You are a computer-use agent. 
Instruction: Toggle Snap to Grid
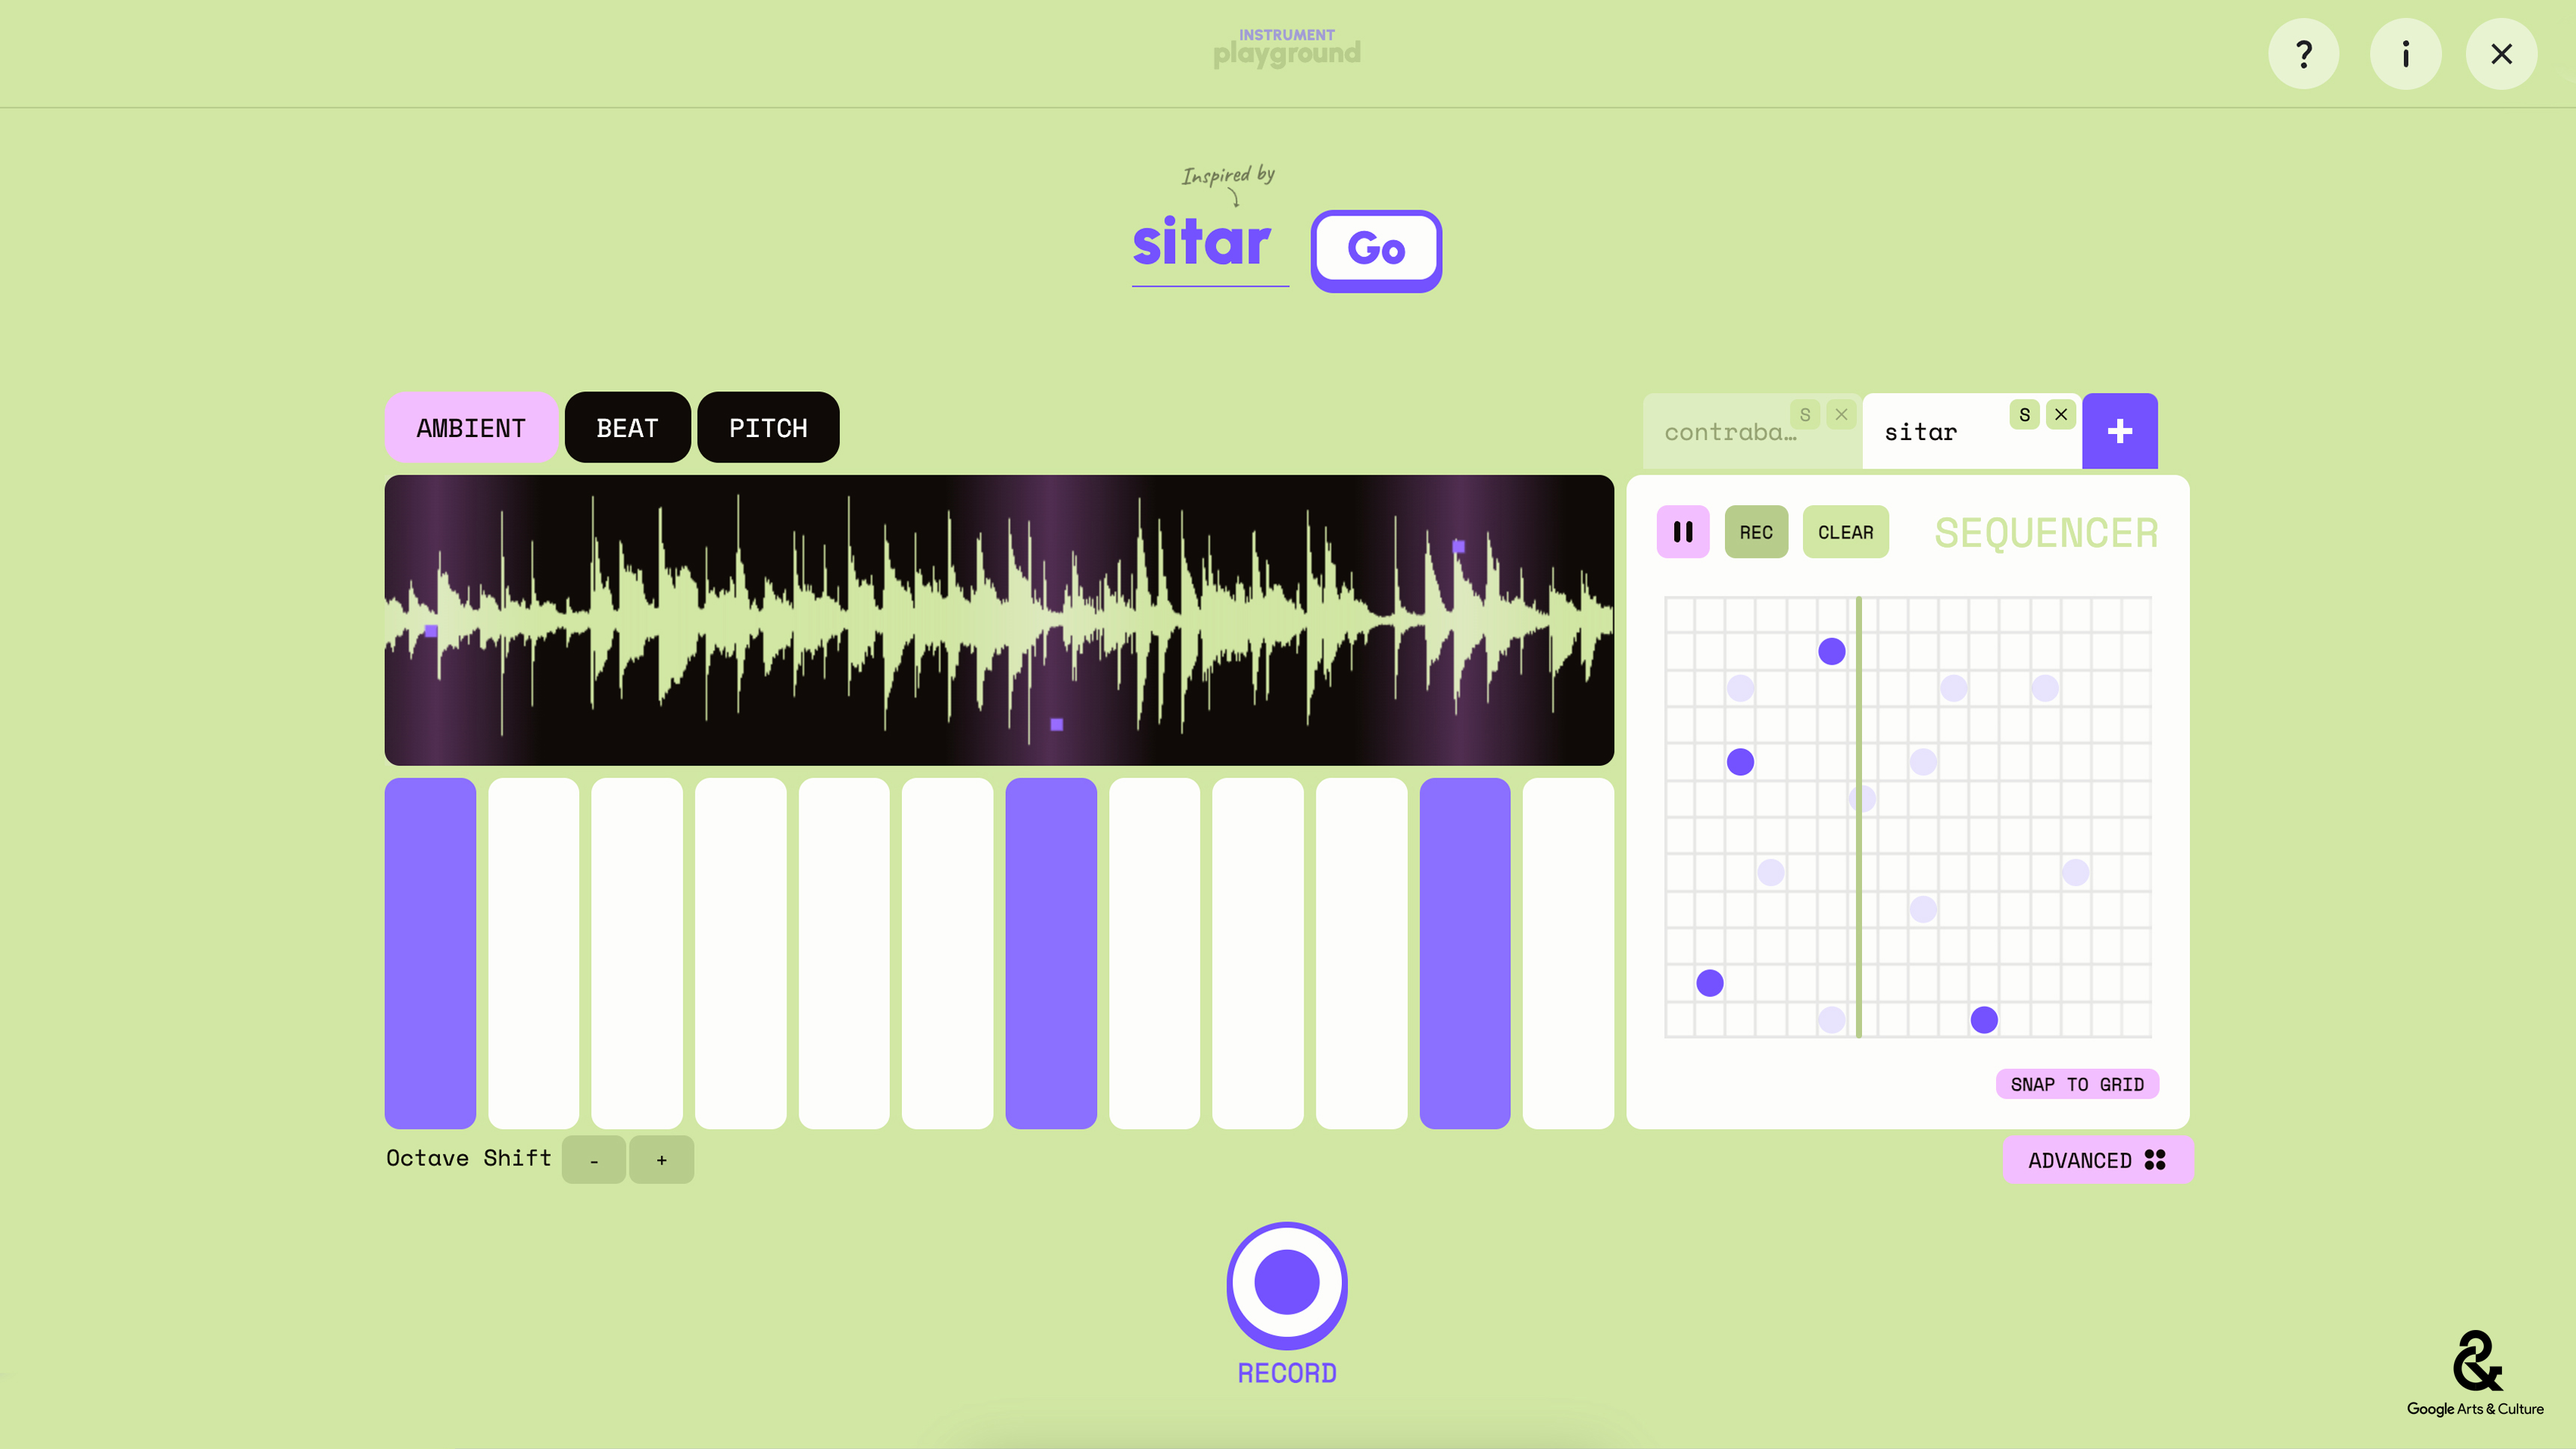click(2077, 1084)
